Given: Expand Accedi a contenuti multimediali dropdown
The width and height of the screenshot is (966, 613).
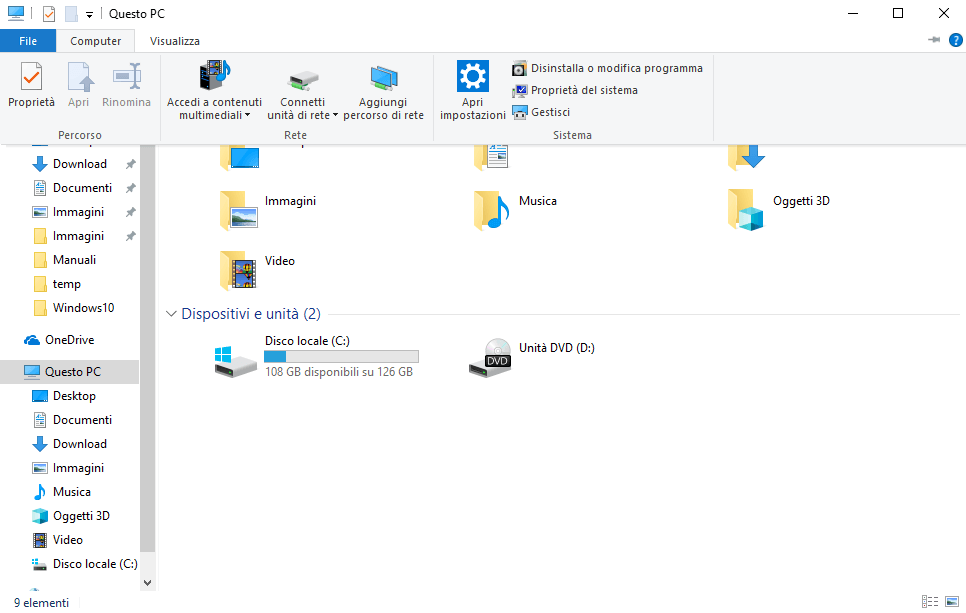Looking at the screenshot, I should point(247,116).
